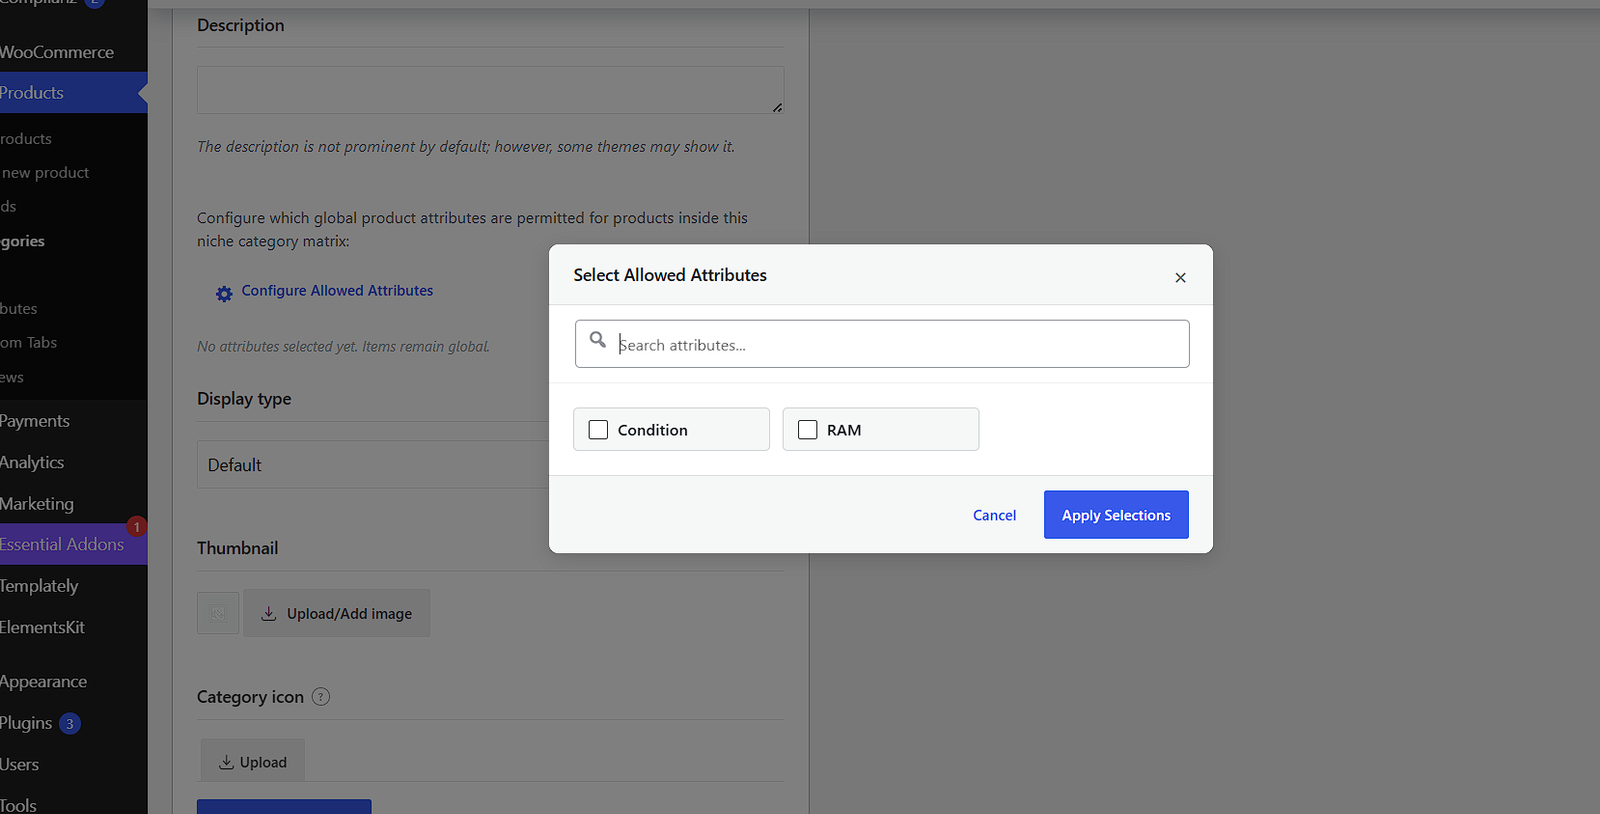Close the Select Allowed Attributes dialog
This screenshot has width=1600, height=814.
tap(1180, 277)
